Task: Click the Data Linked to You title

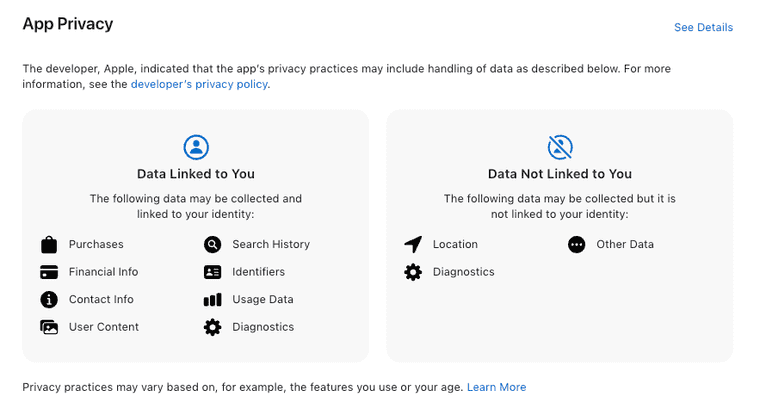Action: [x=196, y=174]
